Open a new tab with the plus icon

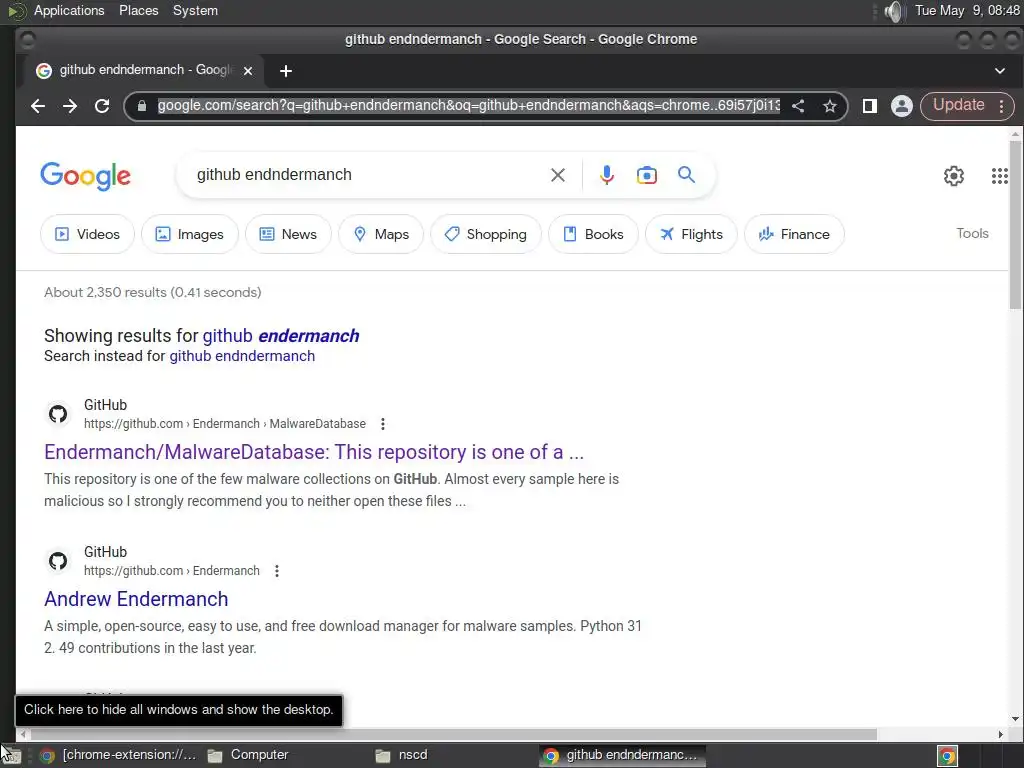(x=285, y=71)
